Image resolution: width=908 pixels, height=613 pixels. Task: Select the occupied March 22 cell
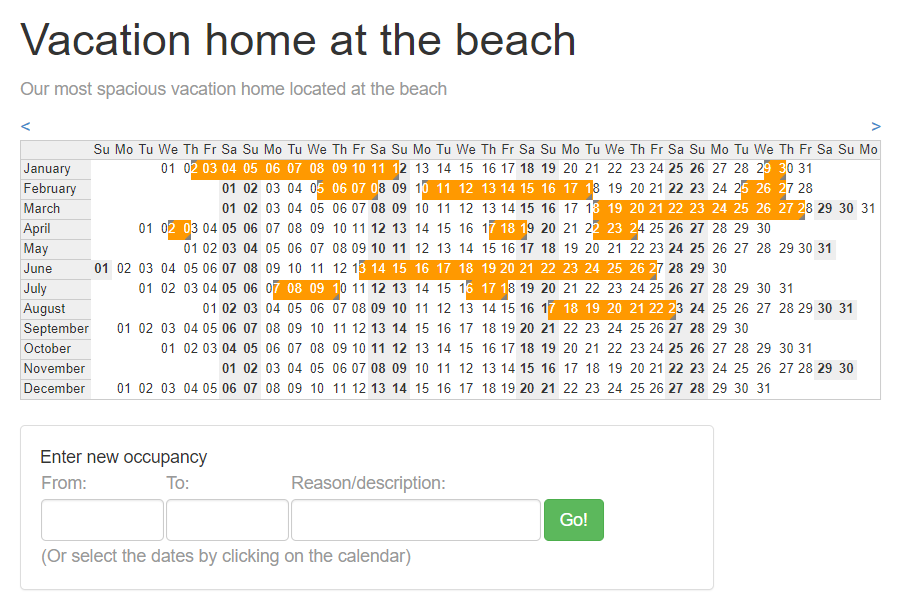click(x=676, y=208)
